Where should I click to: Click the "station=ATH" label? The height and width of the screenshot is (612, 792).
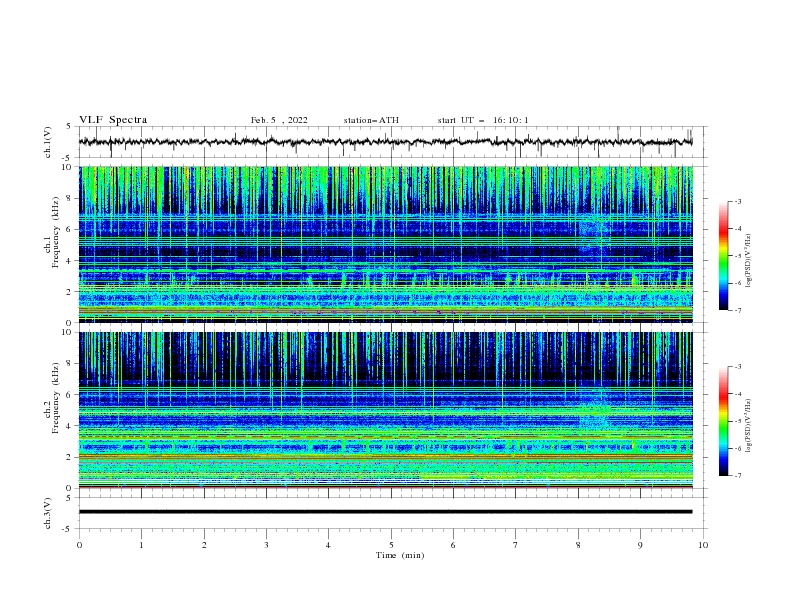(371, 120)
